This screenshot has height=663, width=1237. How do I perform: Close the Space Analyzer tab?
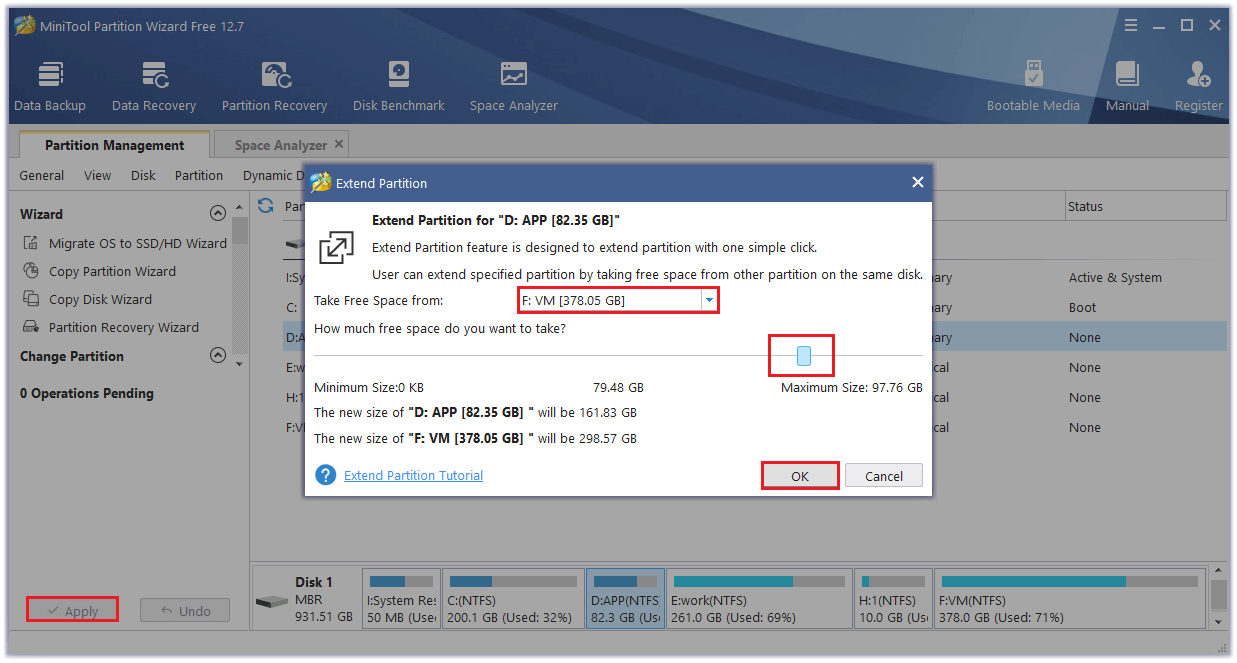point(339,144)
